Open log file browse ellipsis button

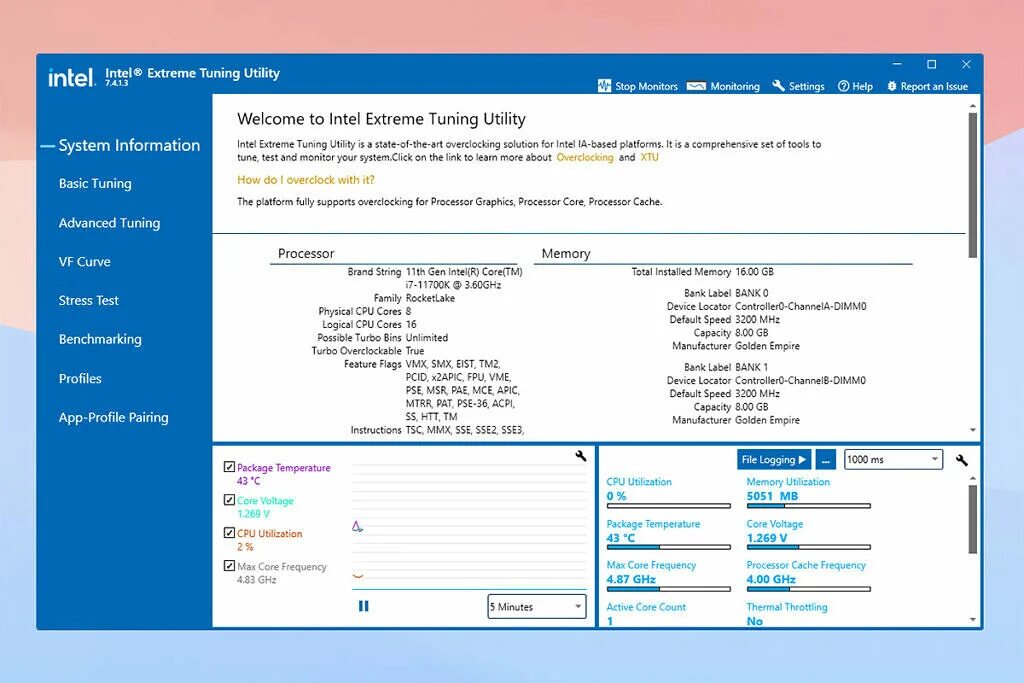point(826,460)
